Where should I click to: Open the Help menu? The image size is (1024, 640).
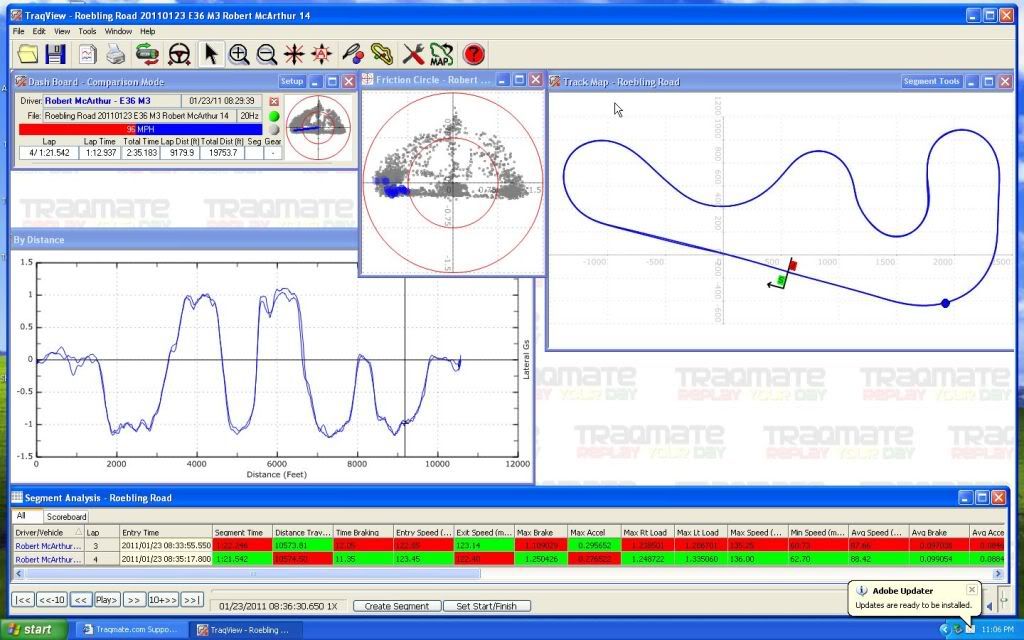(148, 31)
